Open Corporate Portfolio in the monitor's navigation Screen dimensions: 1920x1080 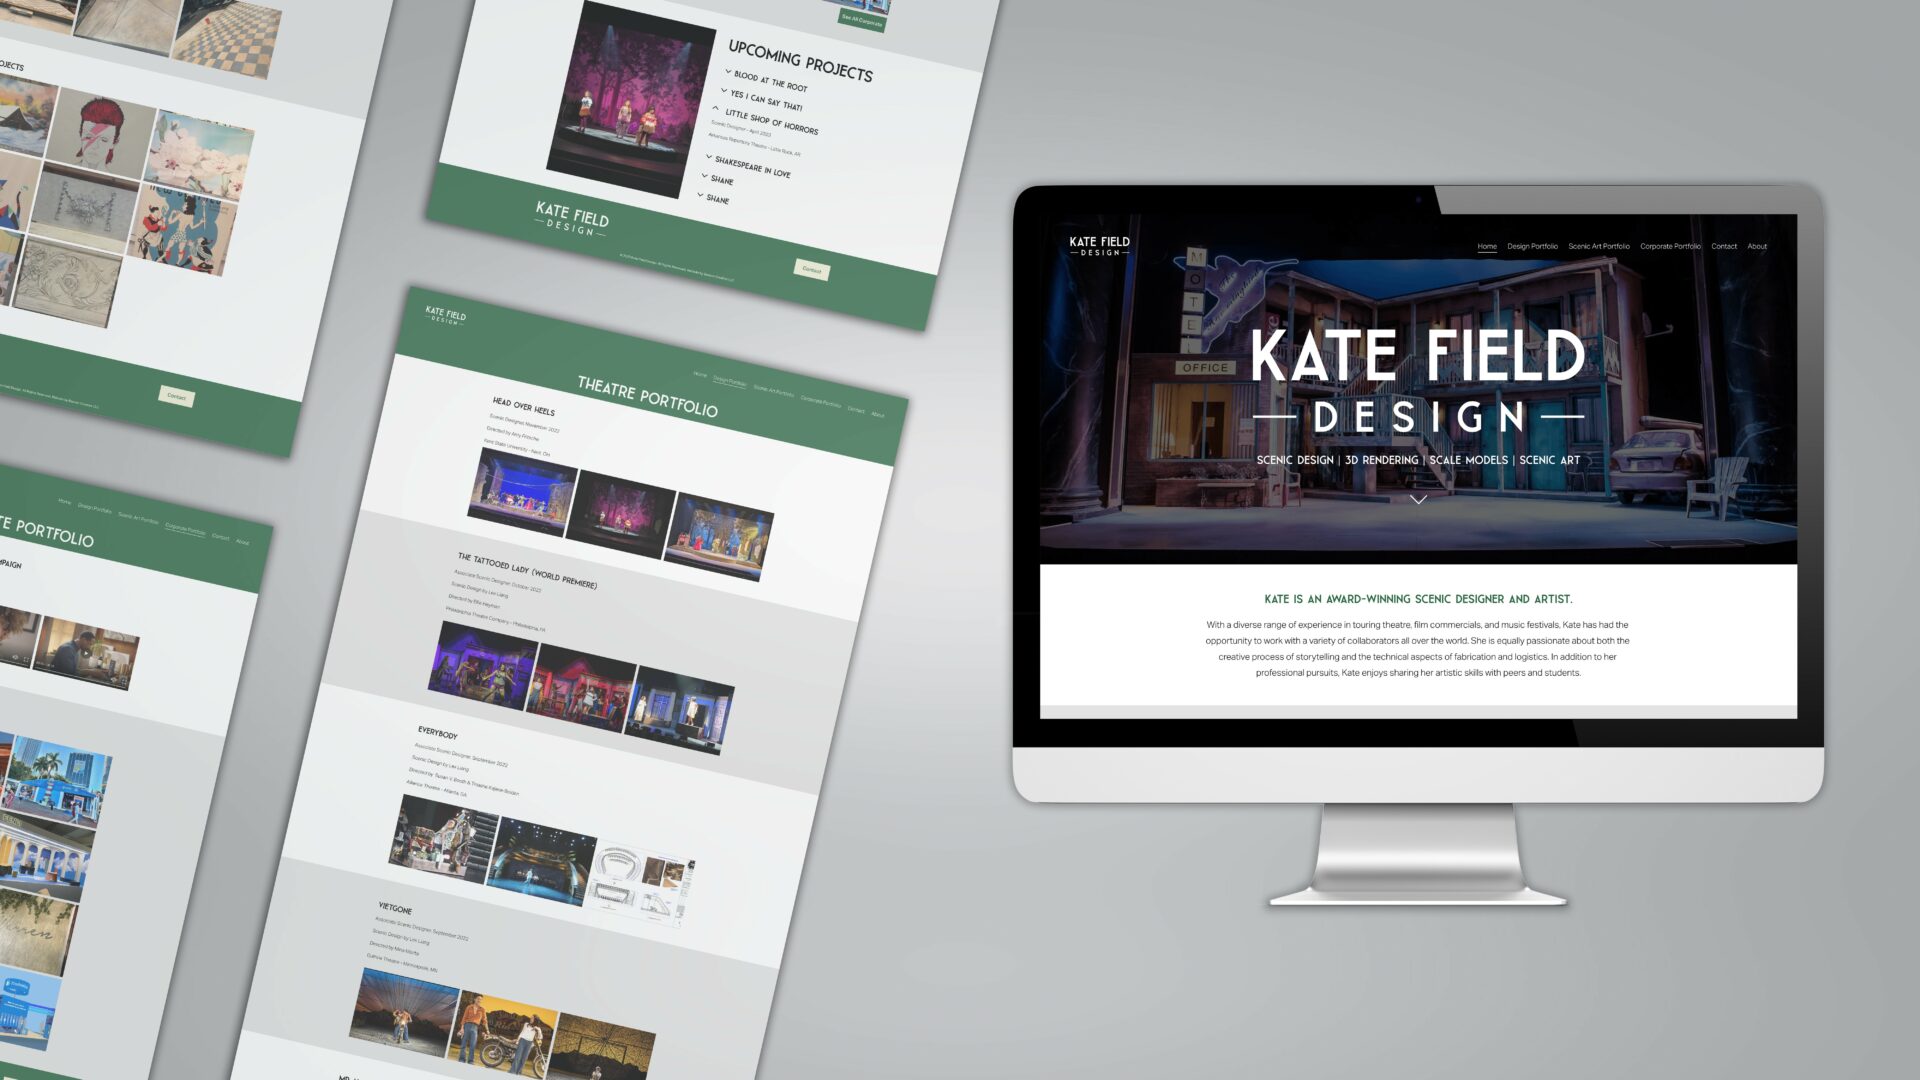point(1670,246)
